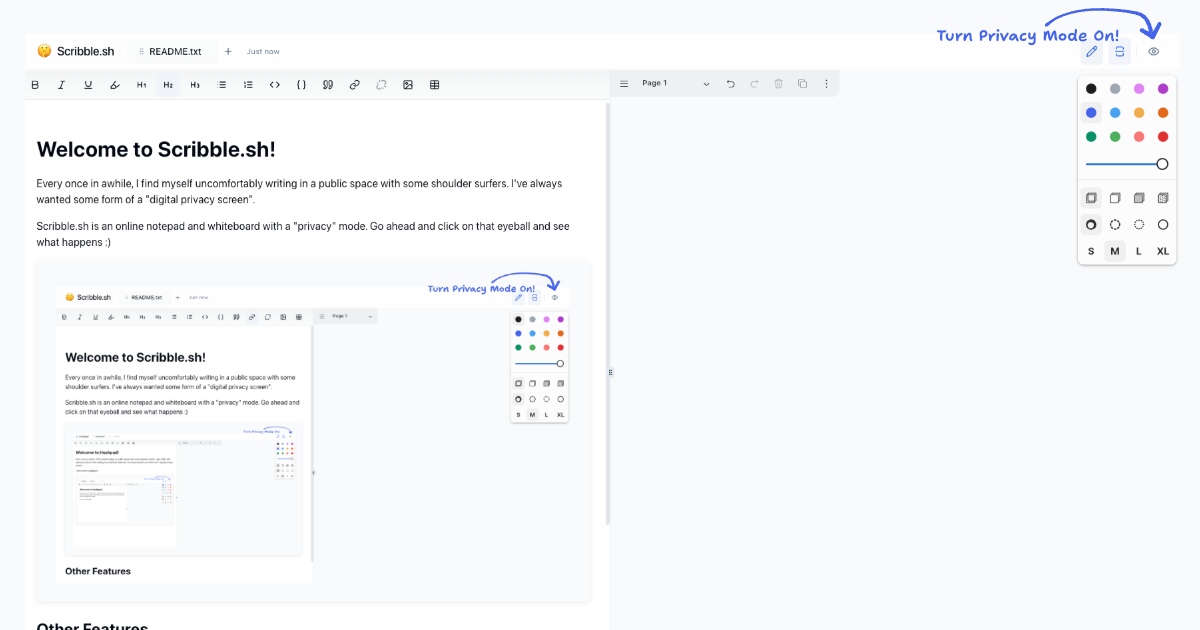Viewport: 1200px width, 630px height.
Task: Choose the solid fill style
Action: pyautogui.click(x=1139, y=198)
